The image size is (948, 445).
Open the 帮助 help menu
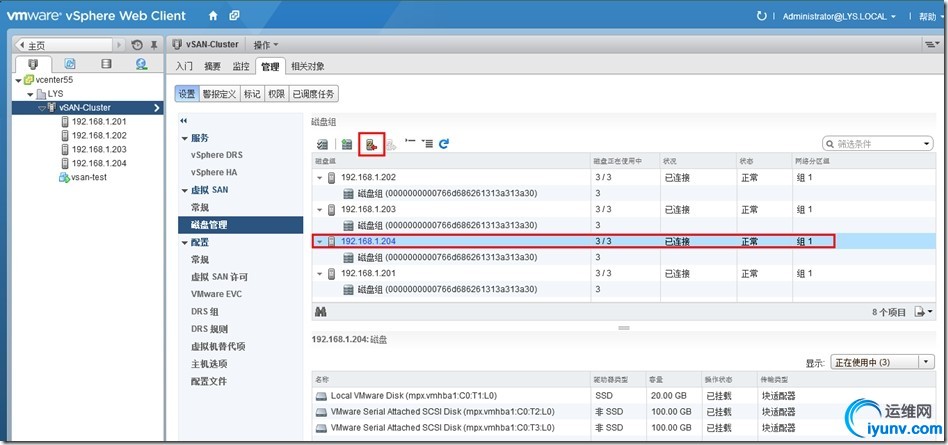pos(930,17)
